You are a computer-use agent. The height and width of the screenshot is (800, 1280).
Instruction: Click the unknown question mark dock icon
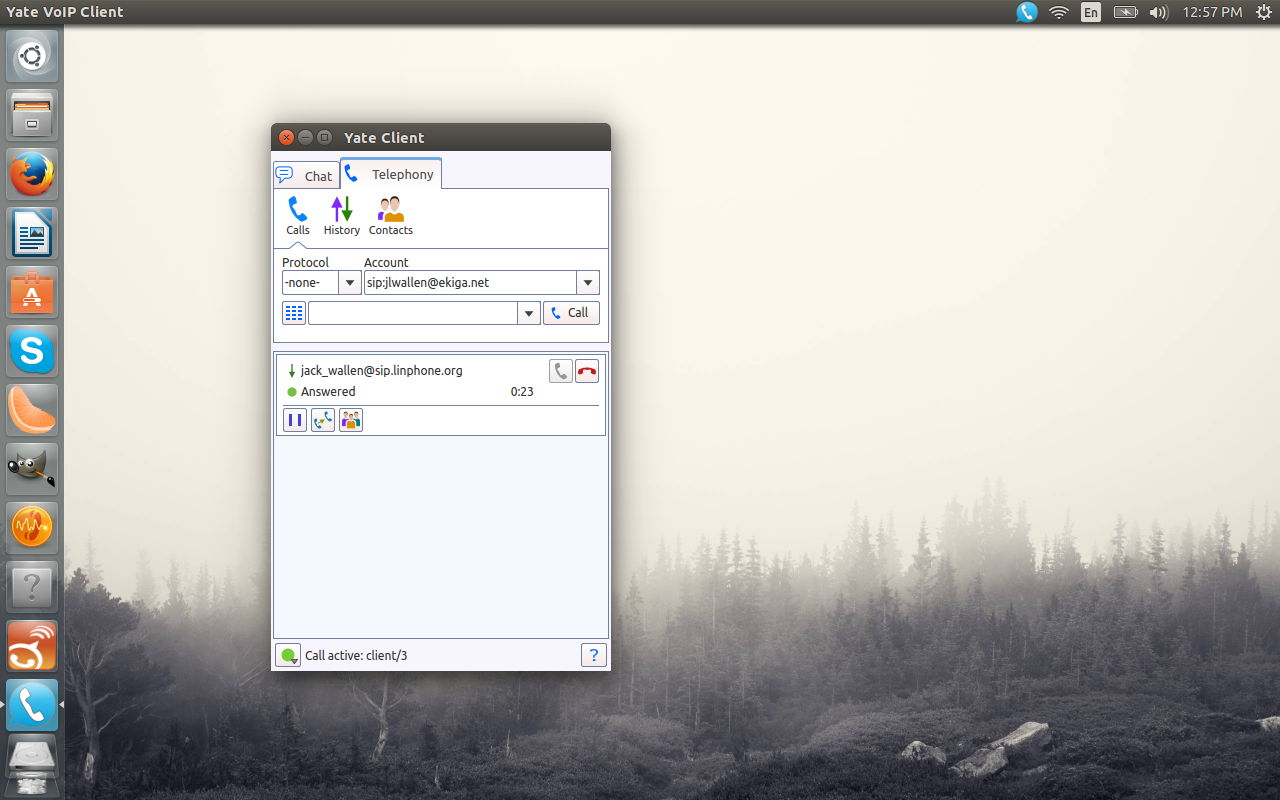coord(32,587)
